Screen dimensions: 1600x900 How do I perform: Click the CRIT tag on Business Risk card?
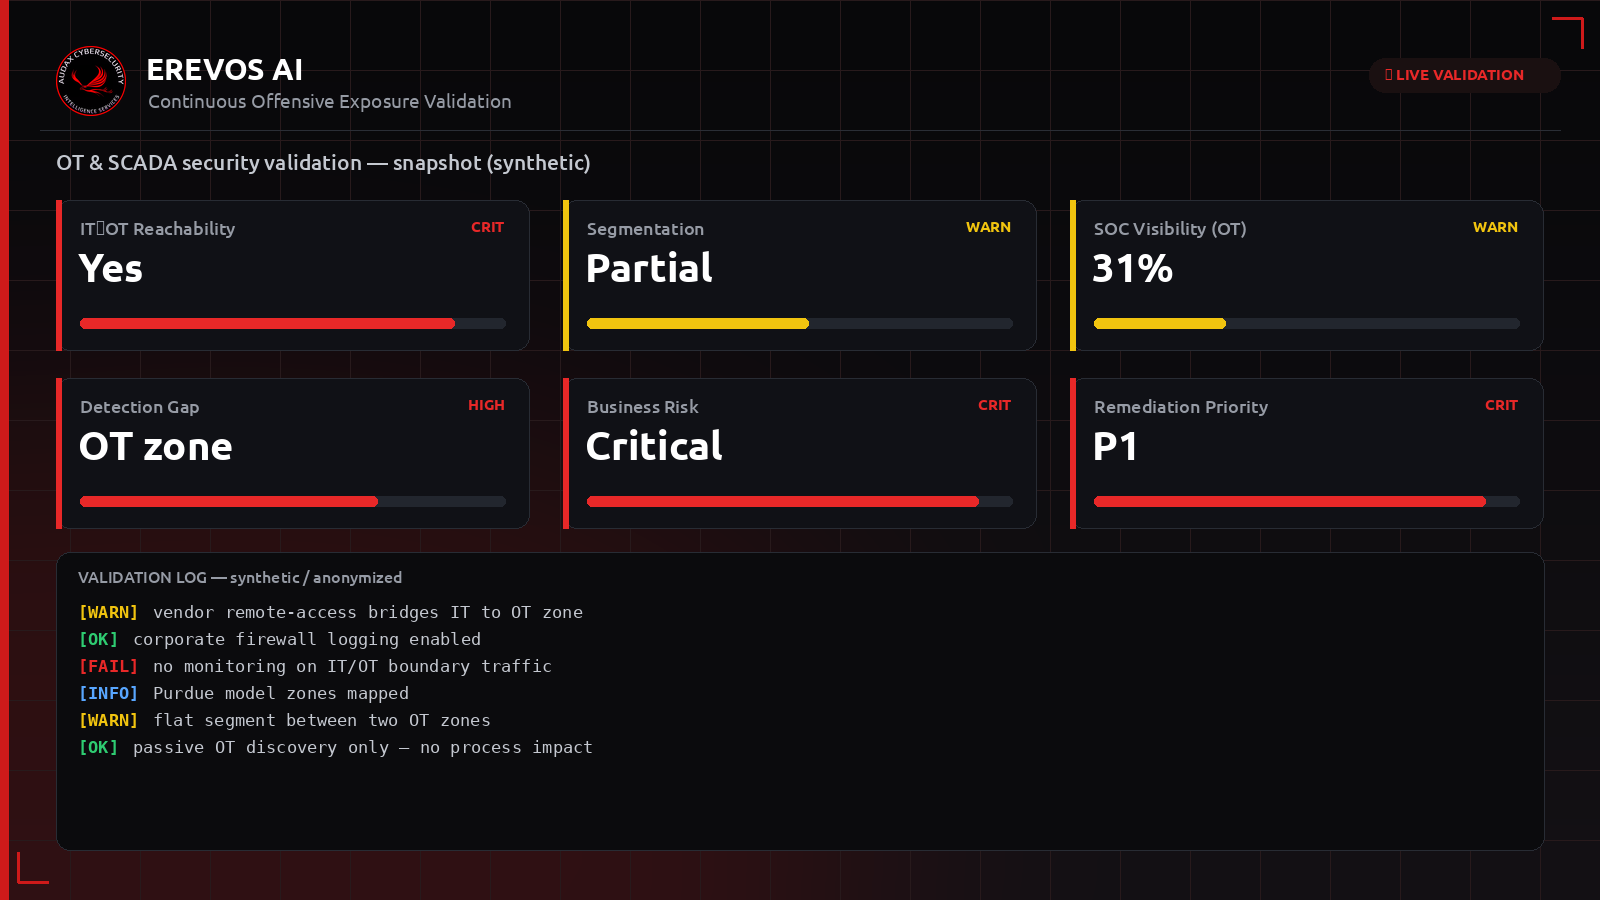(994, 406)
